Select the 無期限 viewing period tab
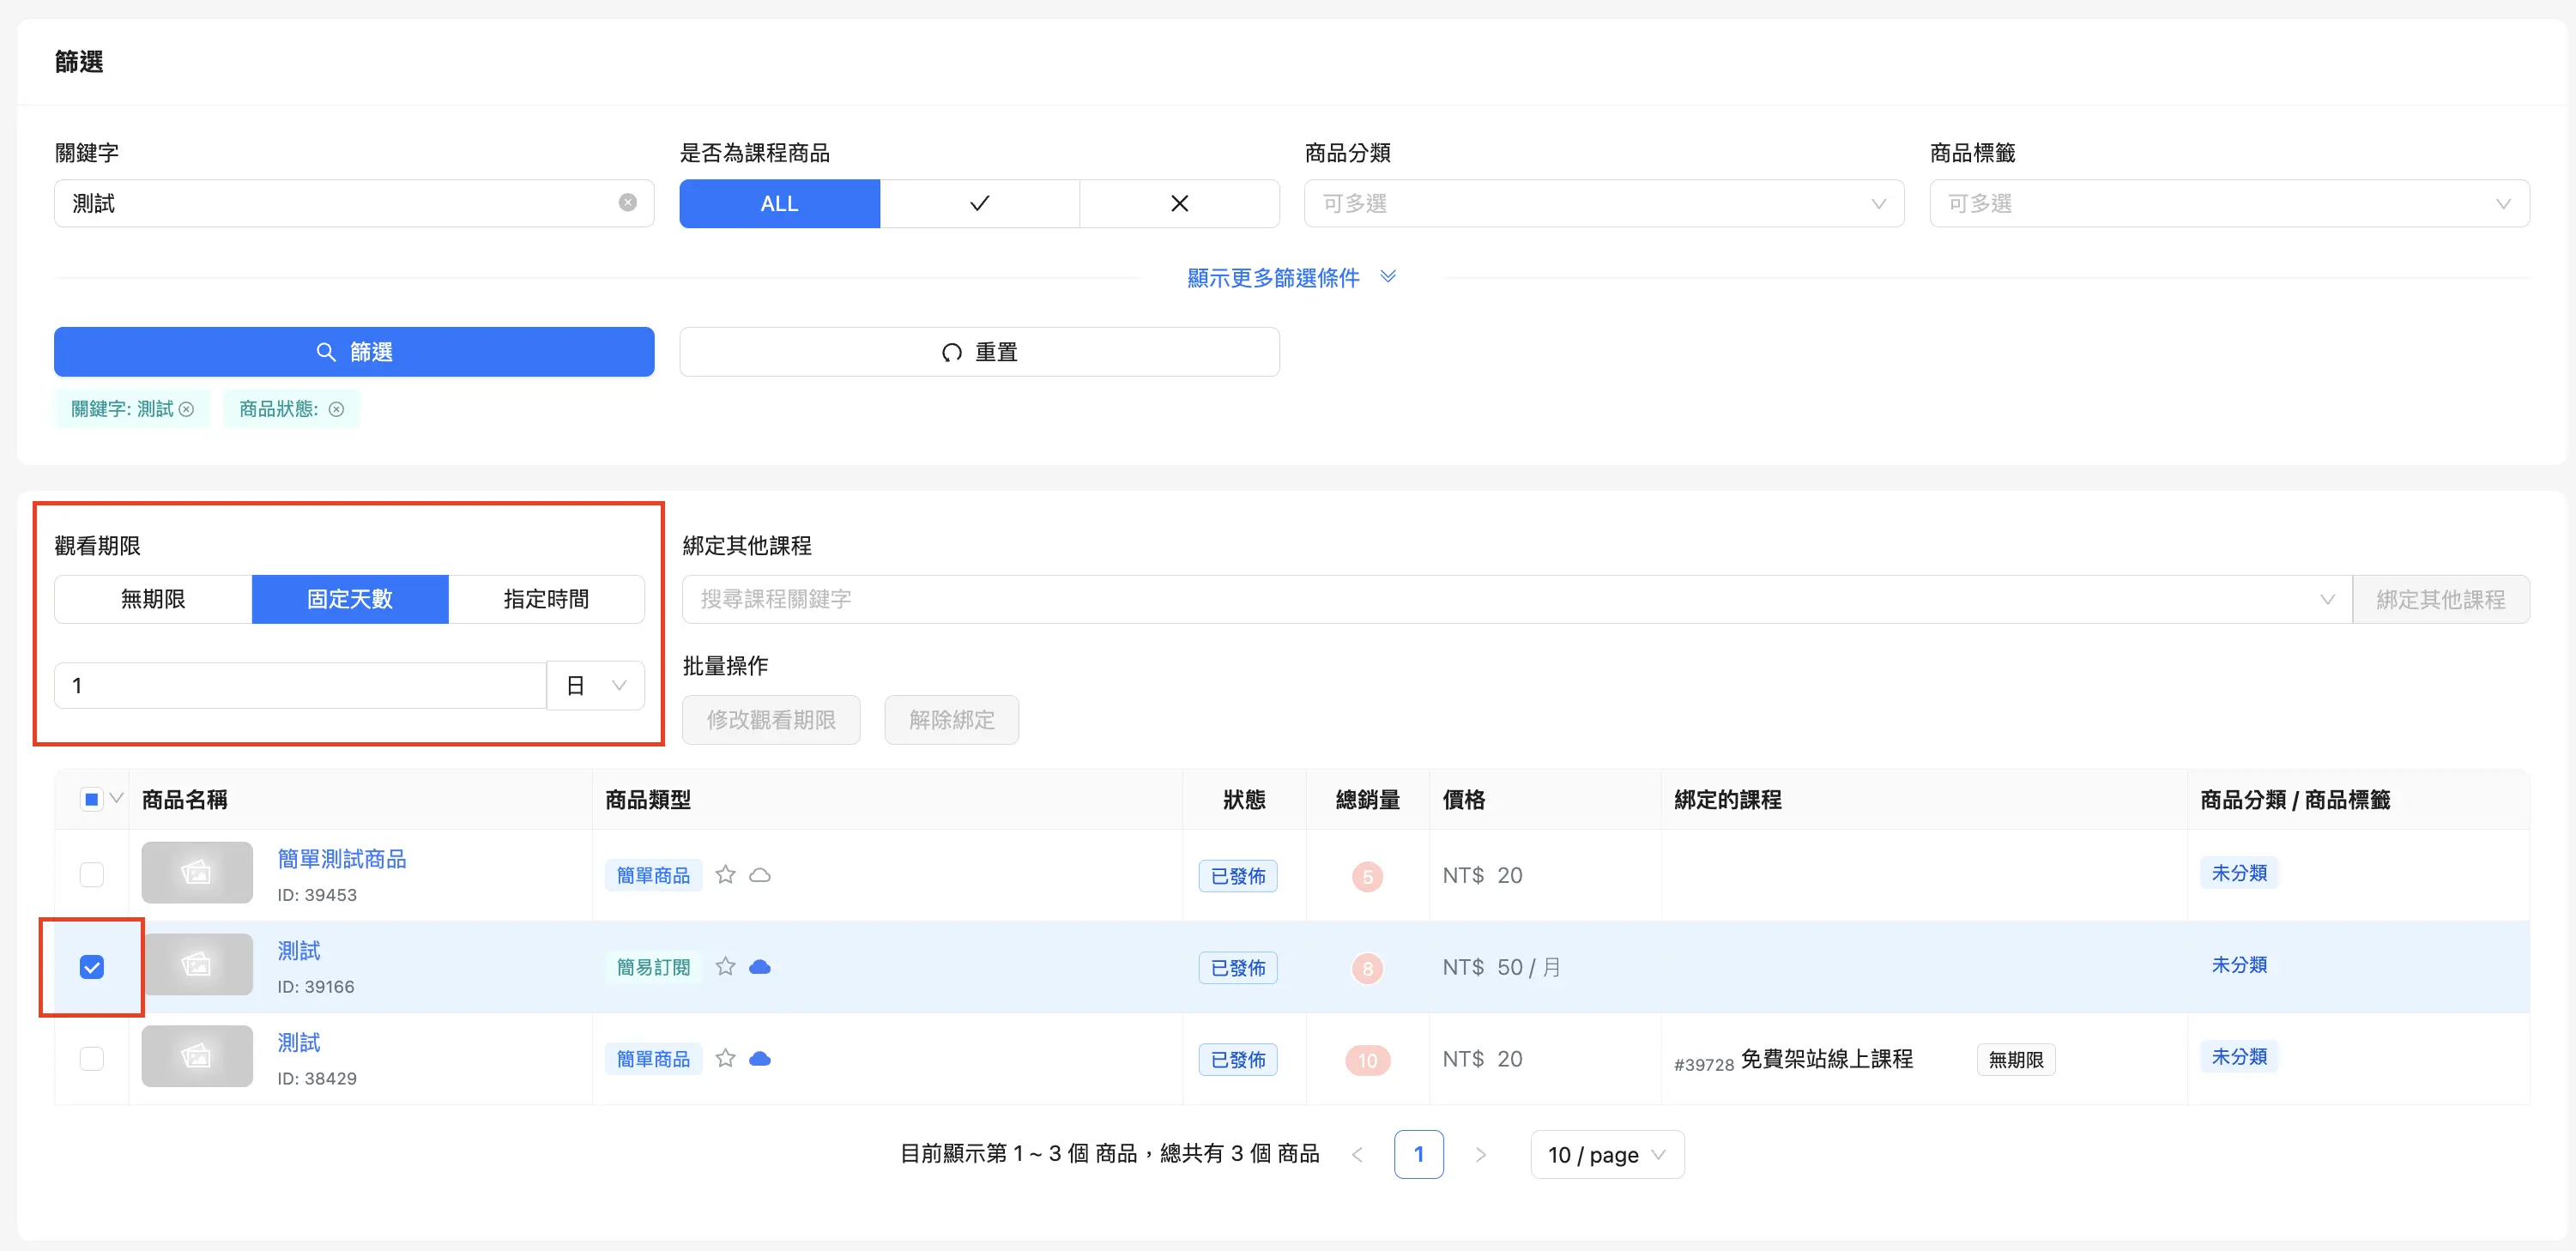The width and height of the screenshot is (2576, 1251). click(153, 599)
